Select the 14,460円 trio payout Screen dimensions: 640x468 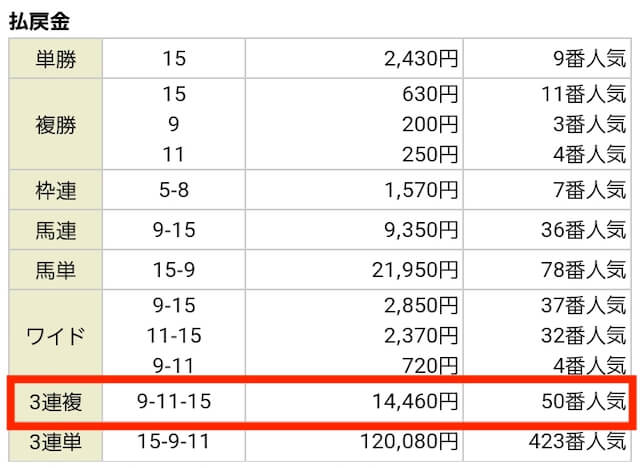click(x=415, y=401)
